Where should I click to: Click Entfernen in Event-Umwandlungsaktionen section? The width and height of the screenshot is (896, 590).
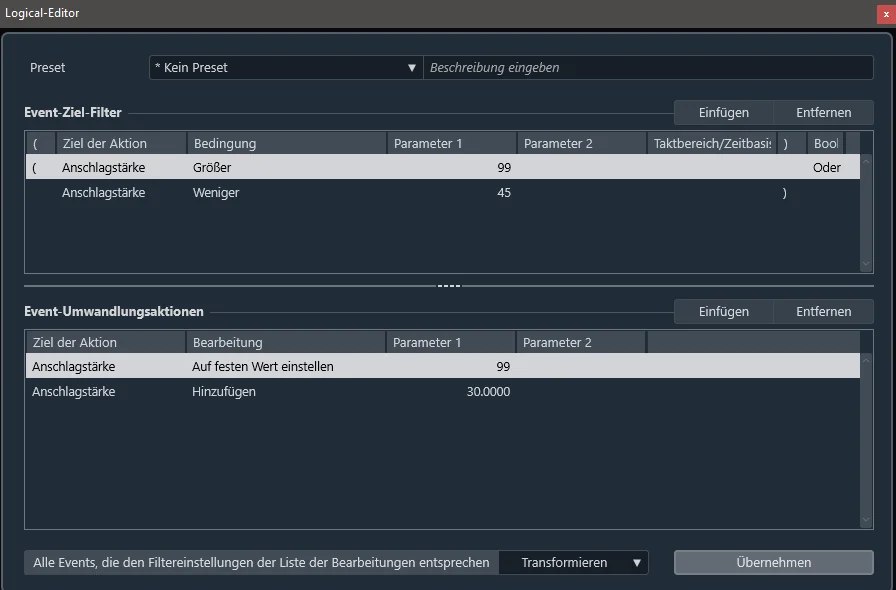pos(823,312)
